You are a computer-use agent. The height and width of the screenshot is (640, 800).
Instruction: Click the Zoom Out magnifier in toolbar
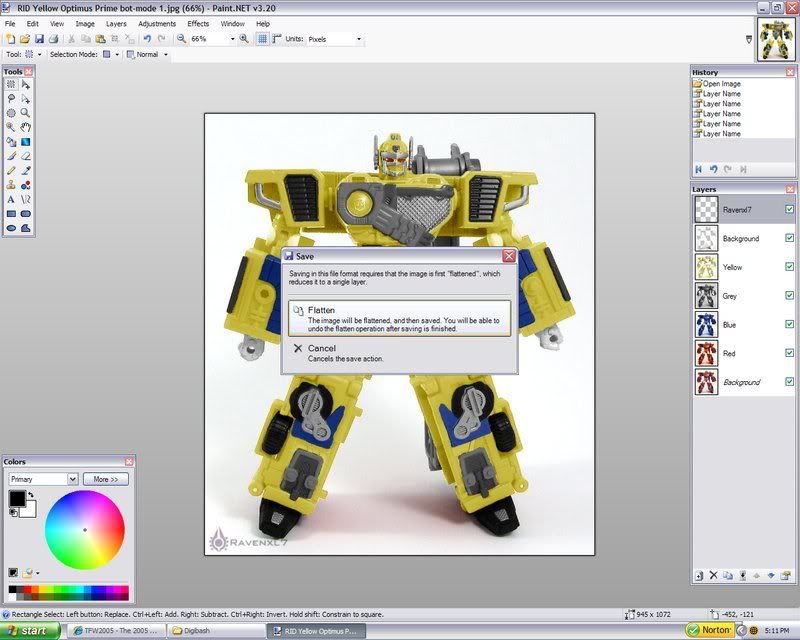pos(182,39)
